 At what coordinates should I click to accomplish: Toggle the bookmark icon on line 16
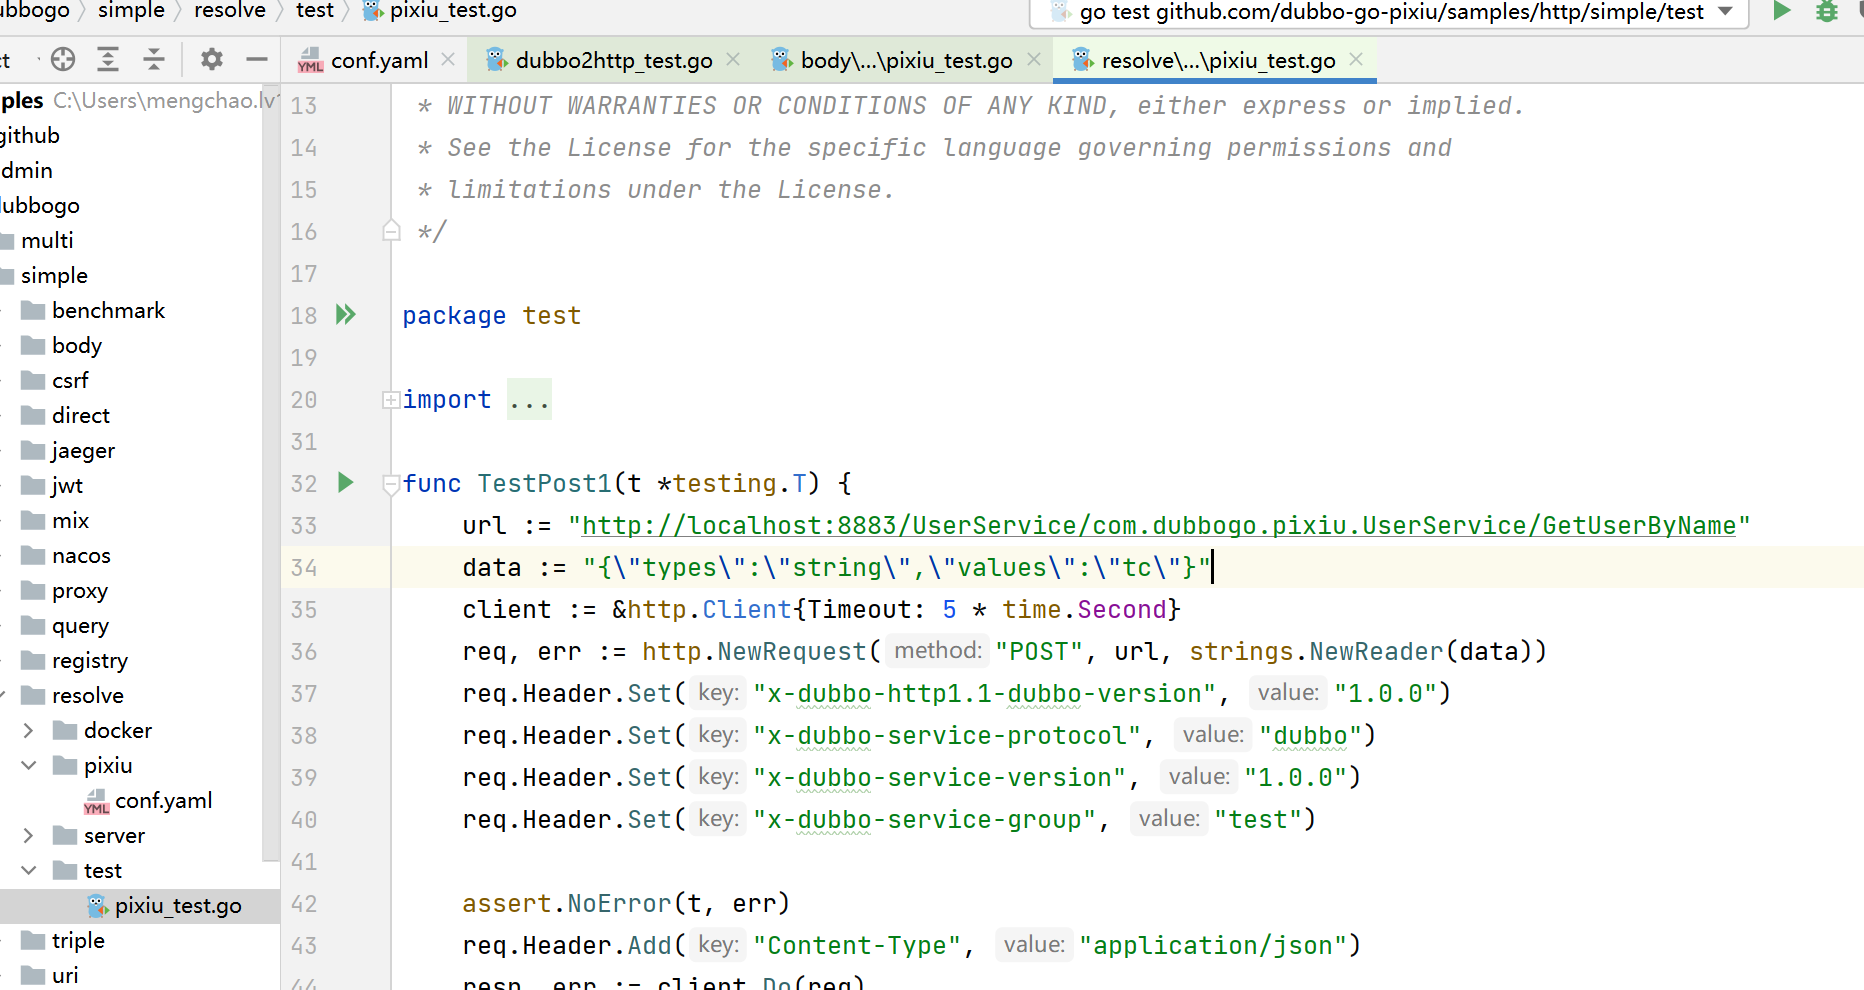[390, 230]
